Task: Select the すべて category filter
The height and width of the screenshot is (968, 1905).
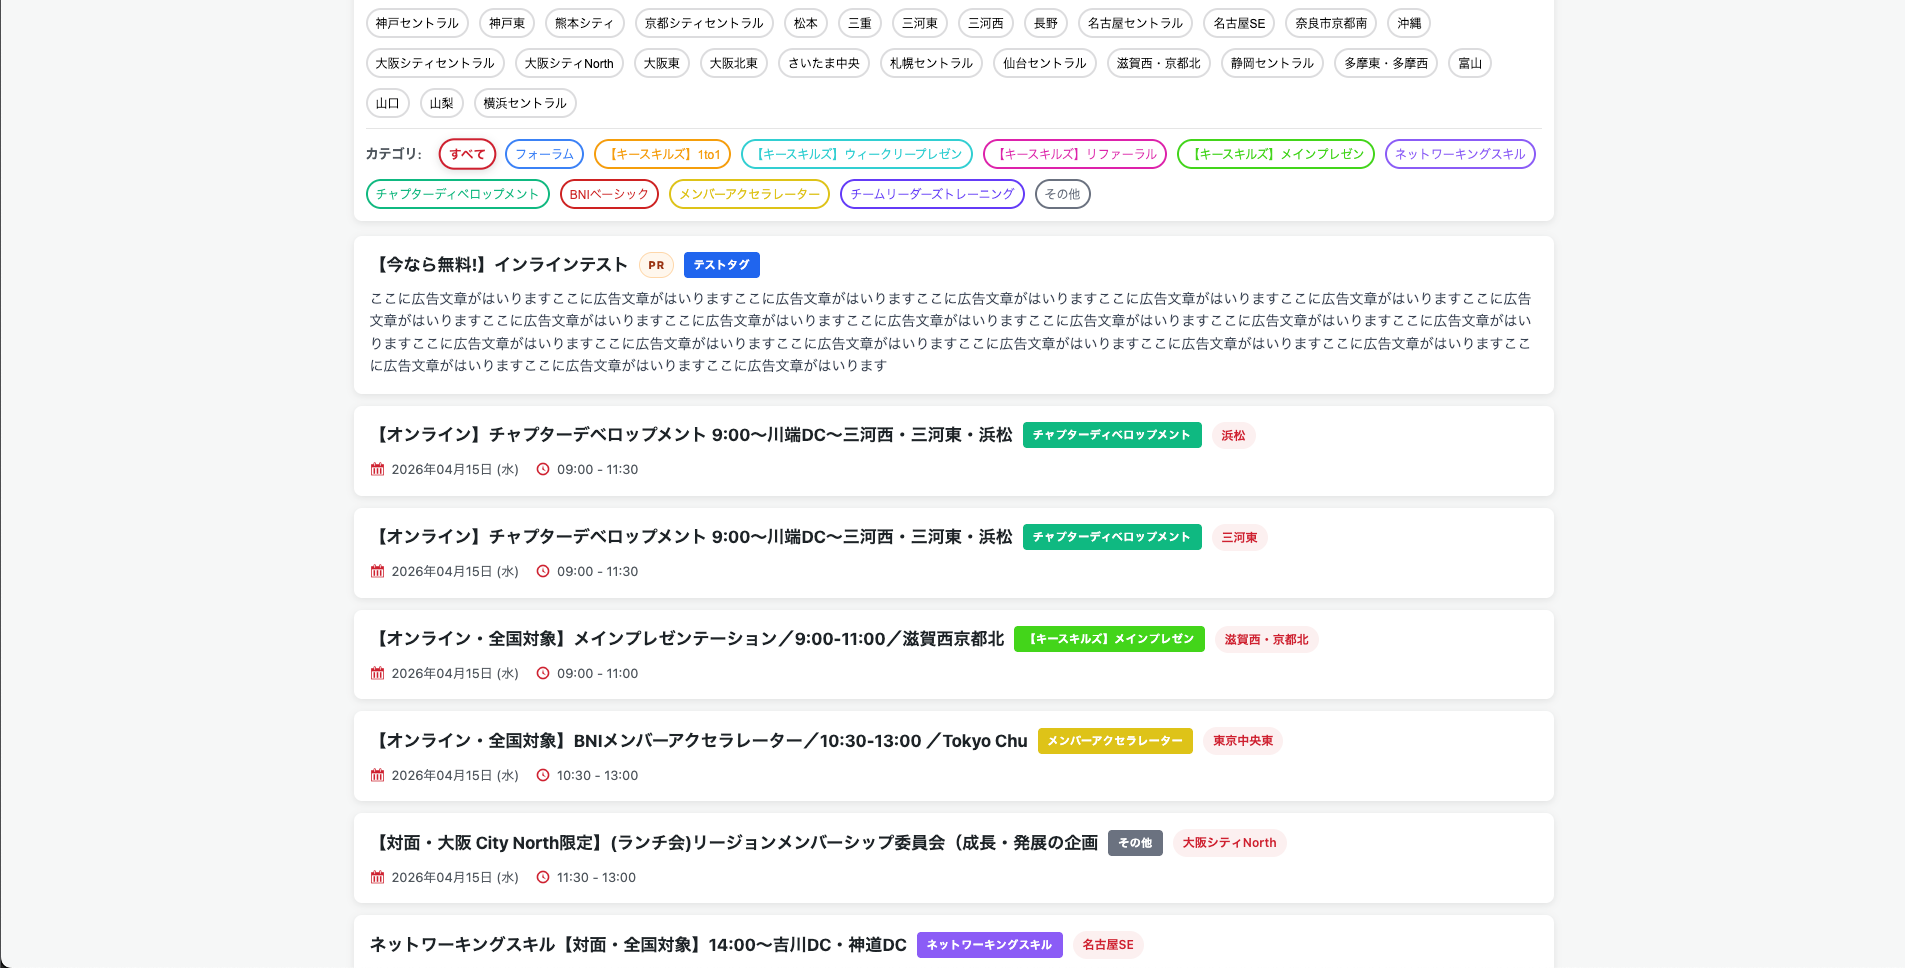Action: [x=467, y=153]
